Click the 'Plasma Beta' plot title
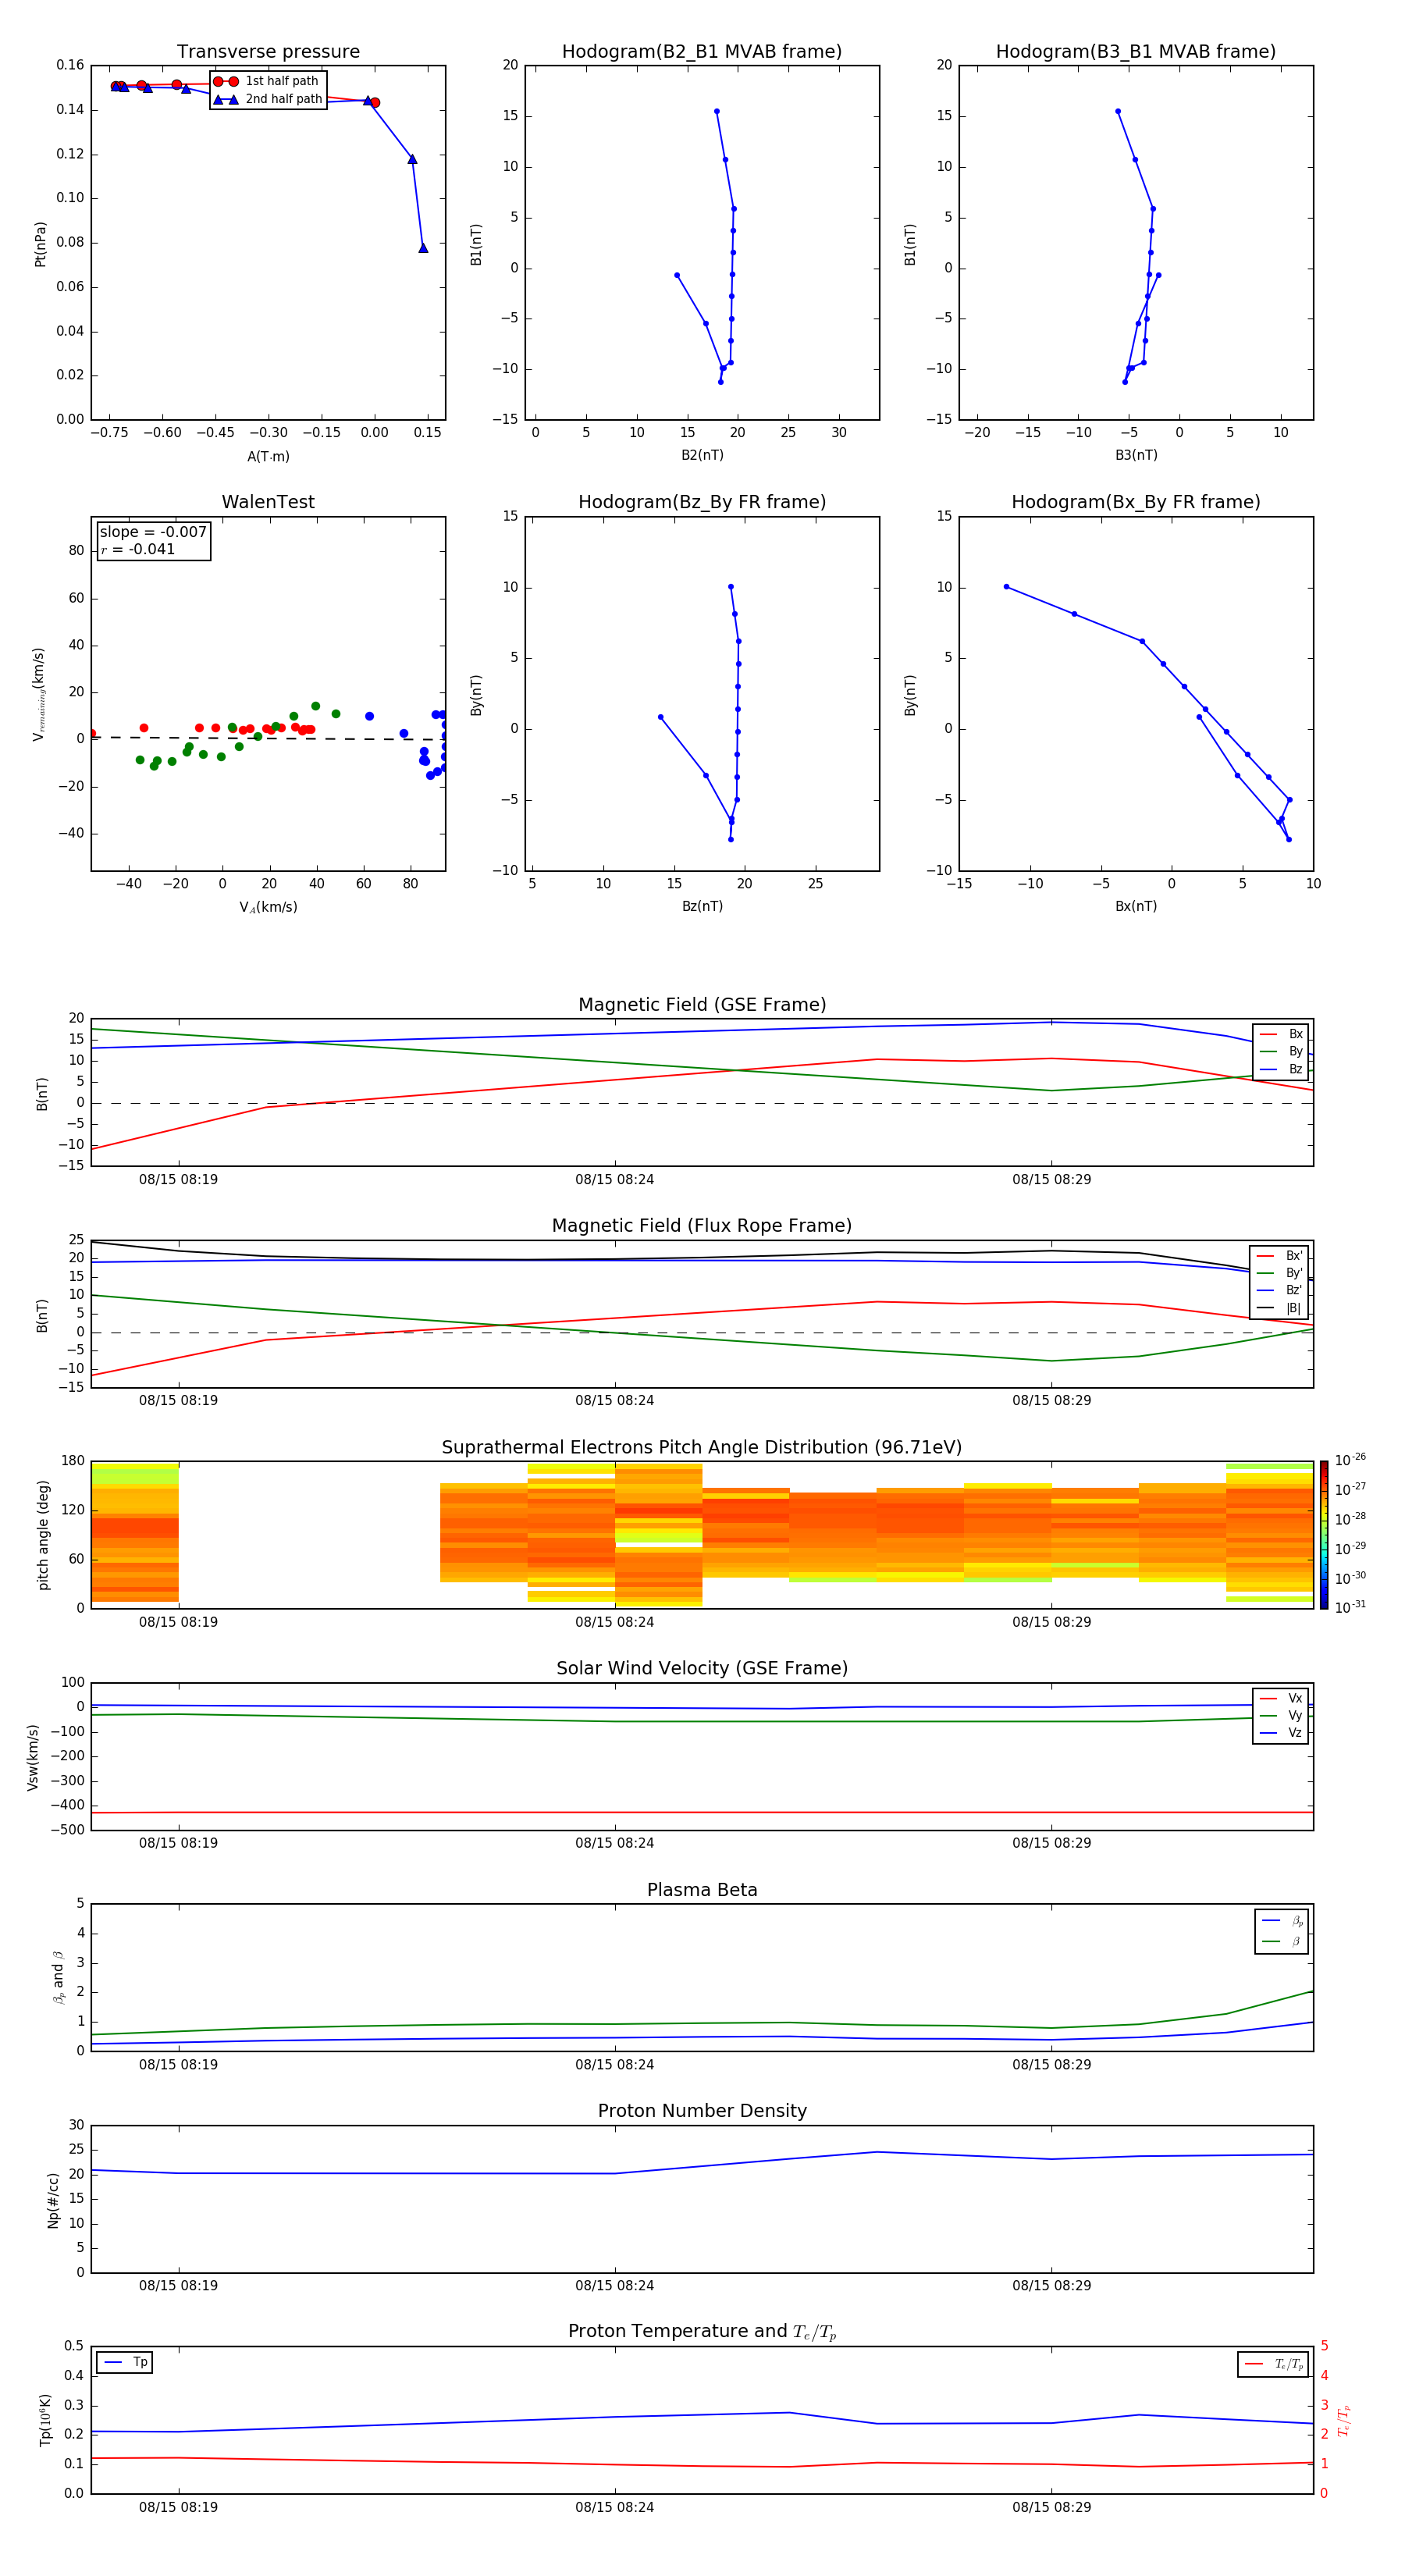This screenshot has height=2576, width=1405. pos(702,1890)
